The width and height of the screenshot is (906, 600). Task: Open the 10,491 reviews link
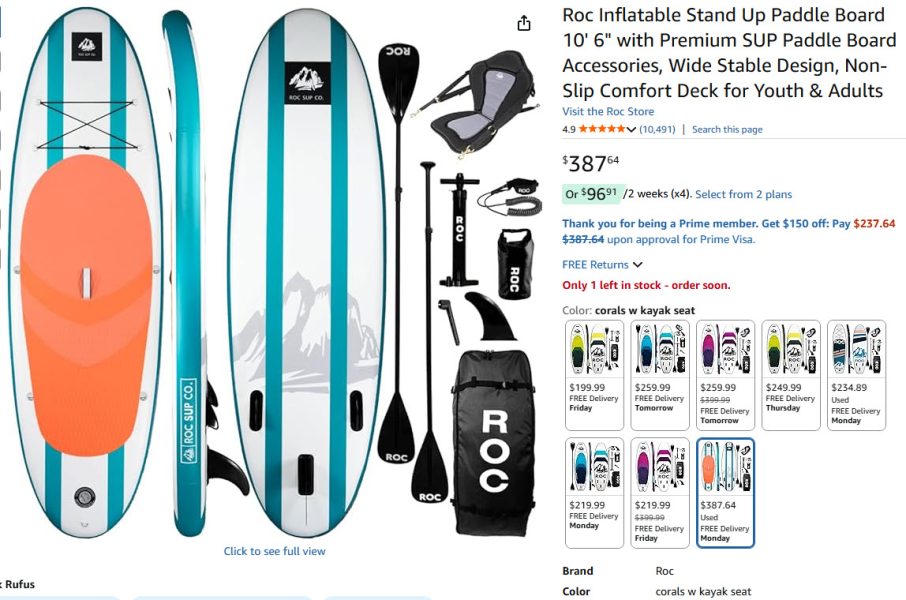click(x=657, y=129)
